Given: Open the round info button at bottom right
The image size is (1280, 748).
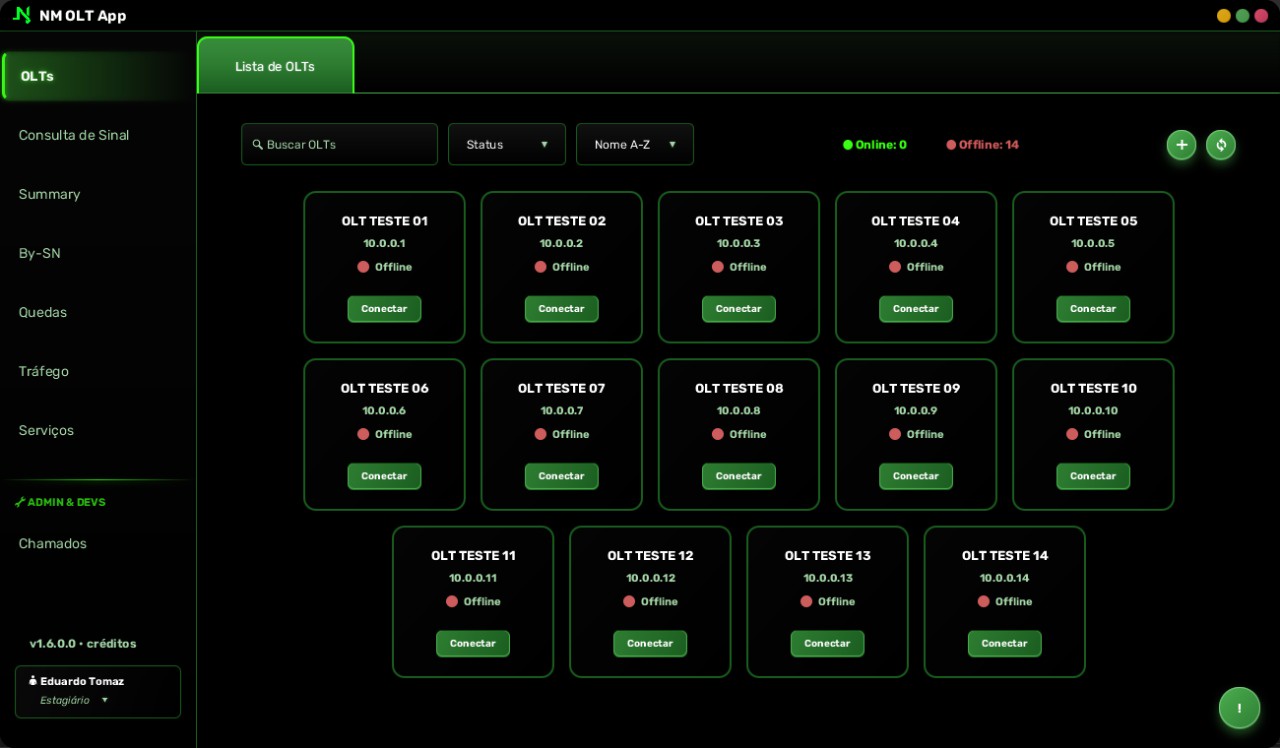Looking at the screenshot, I should click(1240, 708).
